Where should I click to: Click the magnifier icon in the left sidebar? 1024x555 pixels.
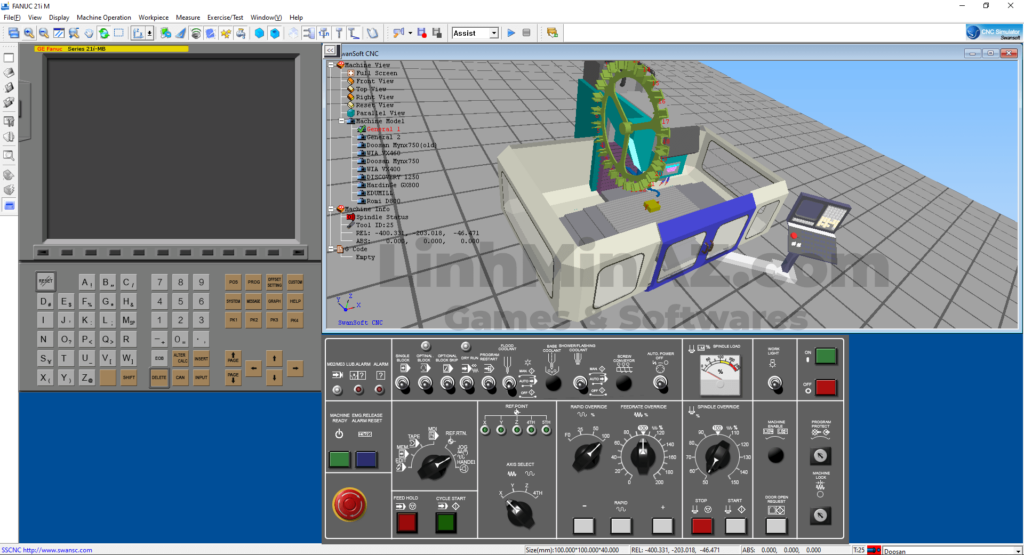pos(9,155)
